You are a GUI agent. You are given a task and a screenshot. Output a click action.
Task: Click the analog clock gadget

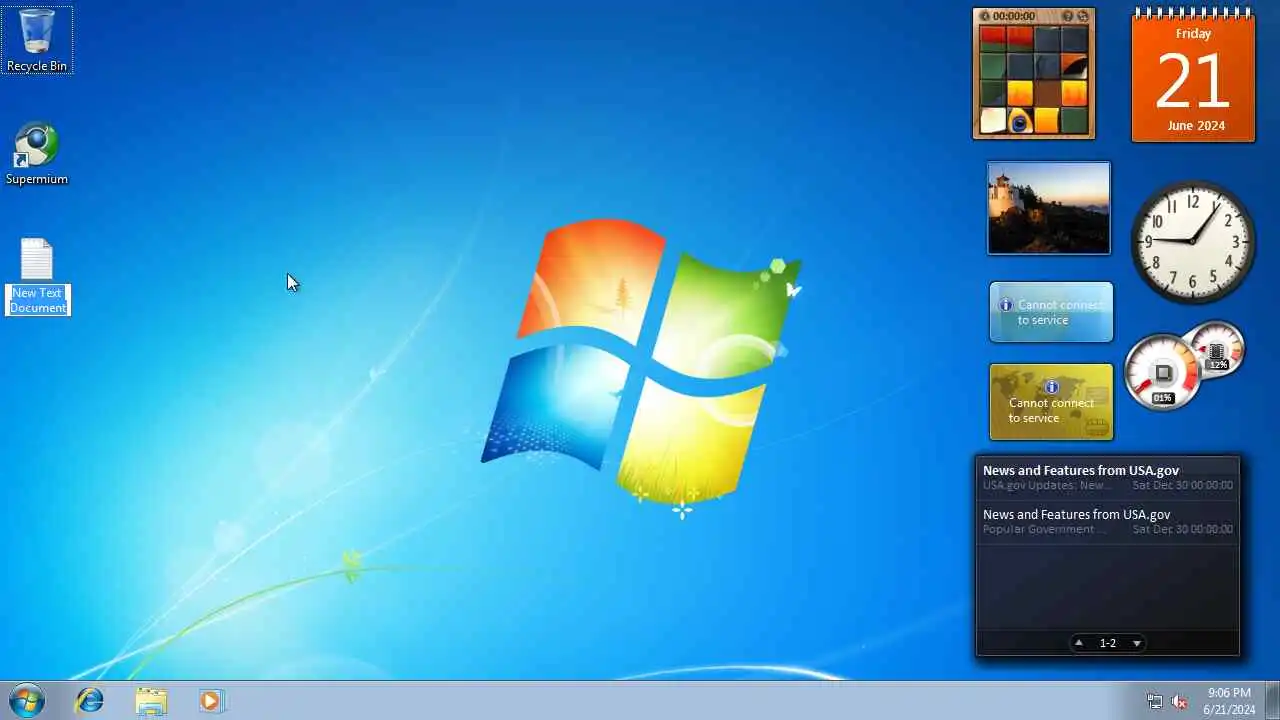[1193, 242]
